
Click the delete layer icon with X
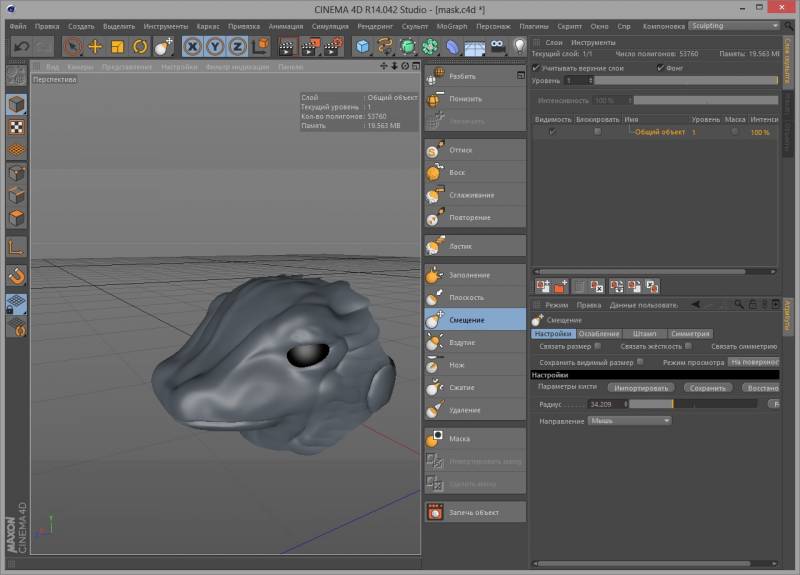596,287
